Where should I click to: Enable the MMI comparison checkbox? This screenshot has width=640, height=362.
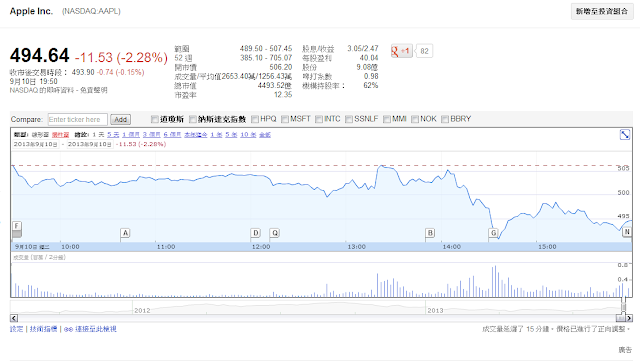point(387,119)
